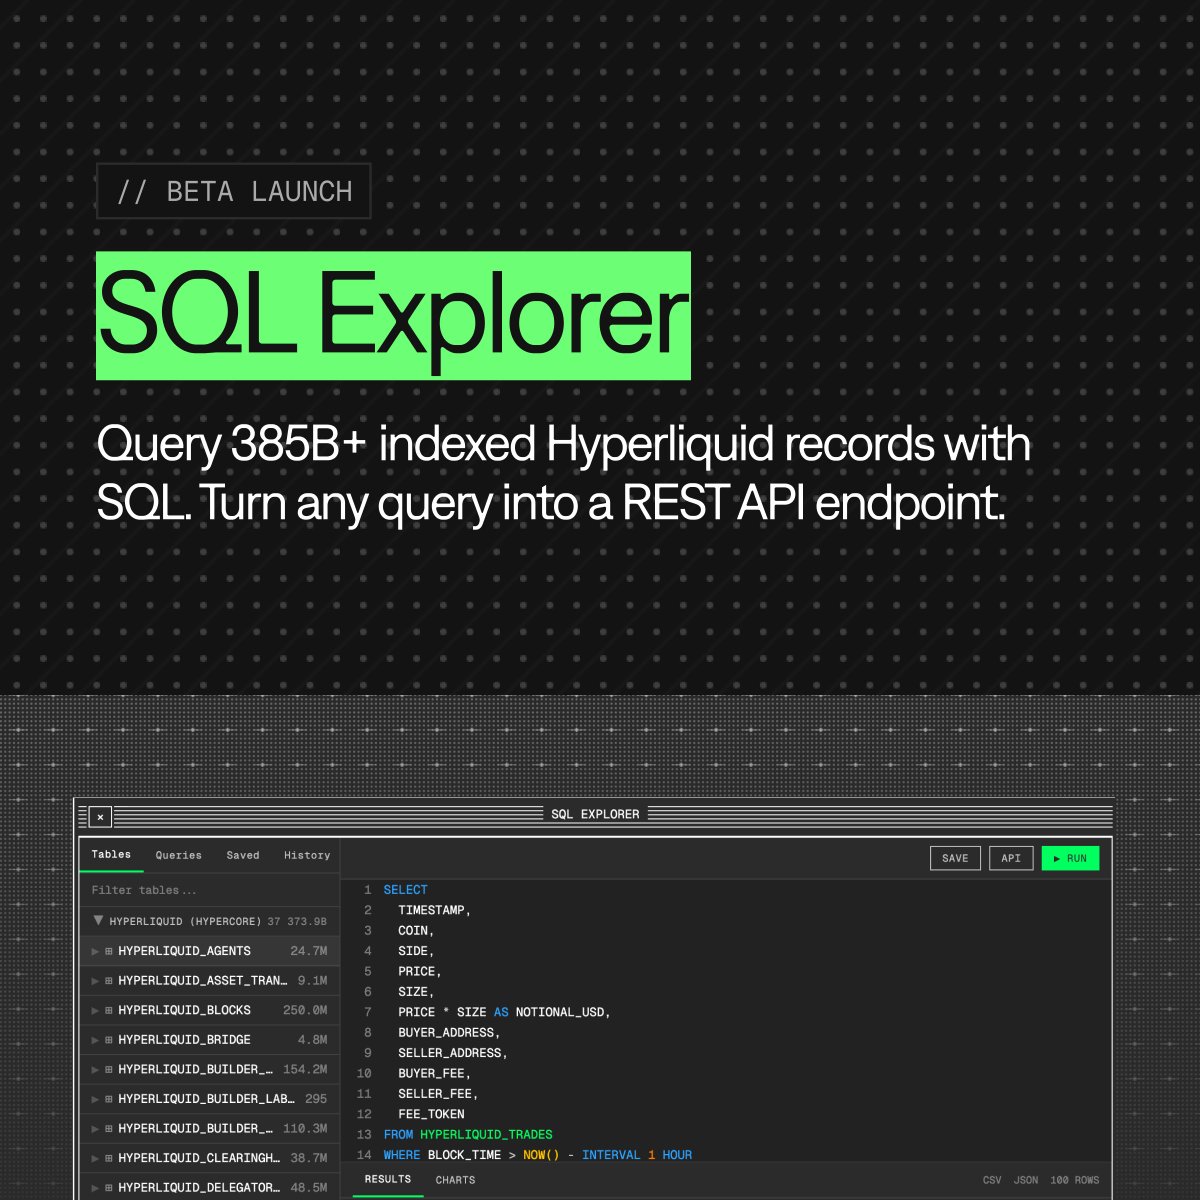Click table grid icon for HYPERLIQUID_ASSET_TRAN…
This screenshot has width=1200, height=1200.
coord(109,981)
